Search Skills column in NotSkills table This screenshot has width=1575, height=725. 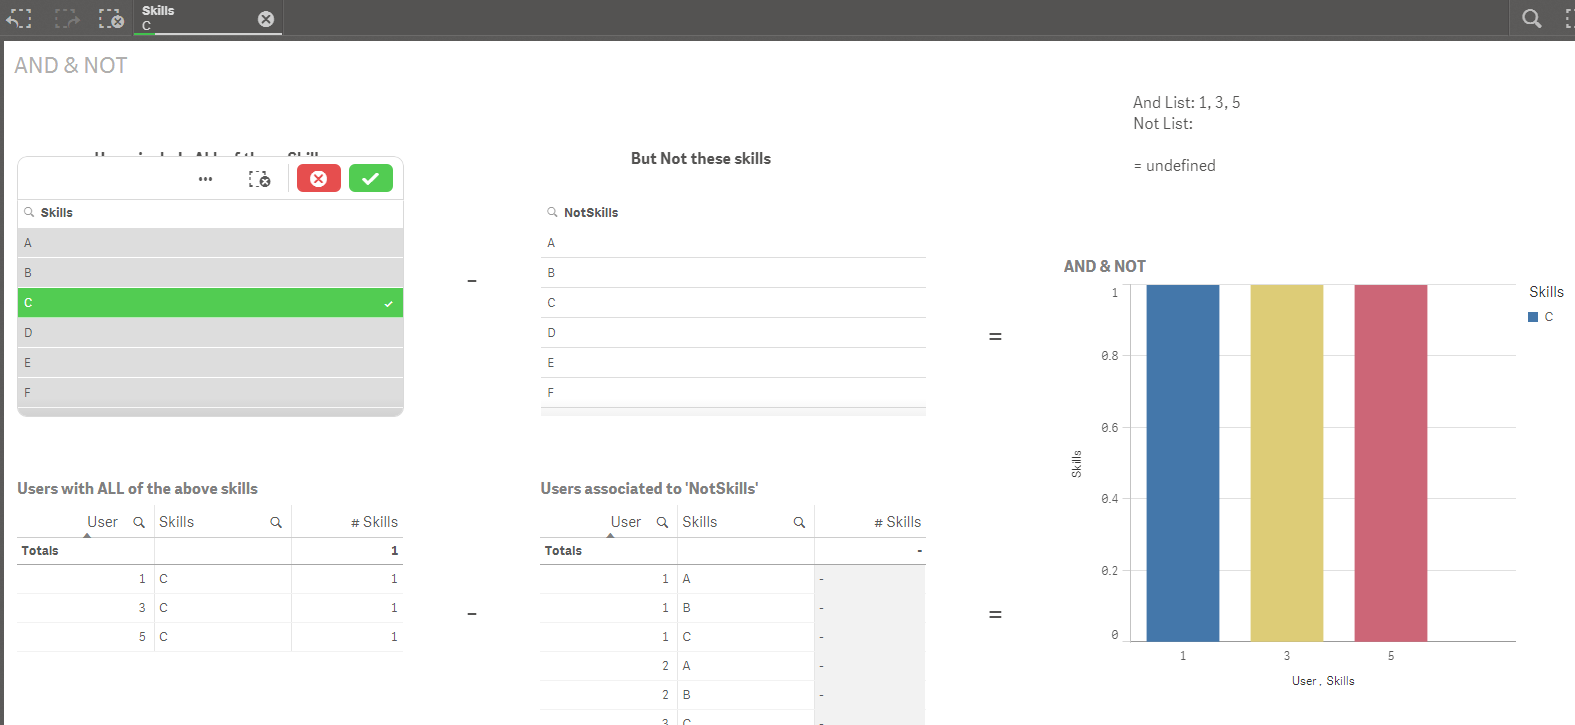799,522
